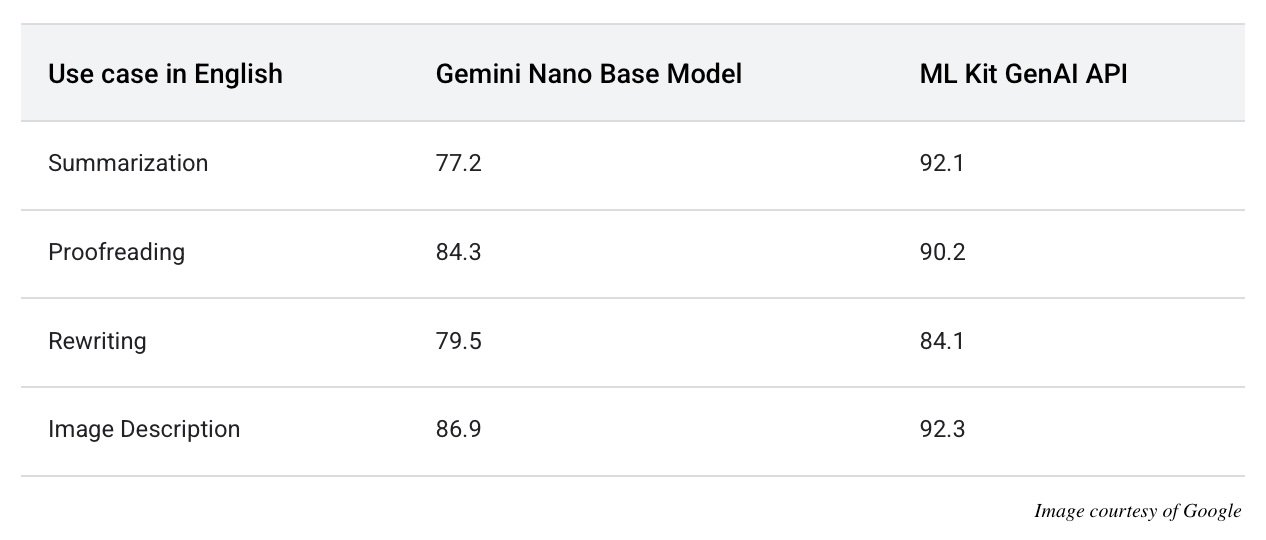Click the 84.3 Proofreading base model score
The height and width of the screenshot is (540, 1266).
(459, 252)
